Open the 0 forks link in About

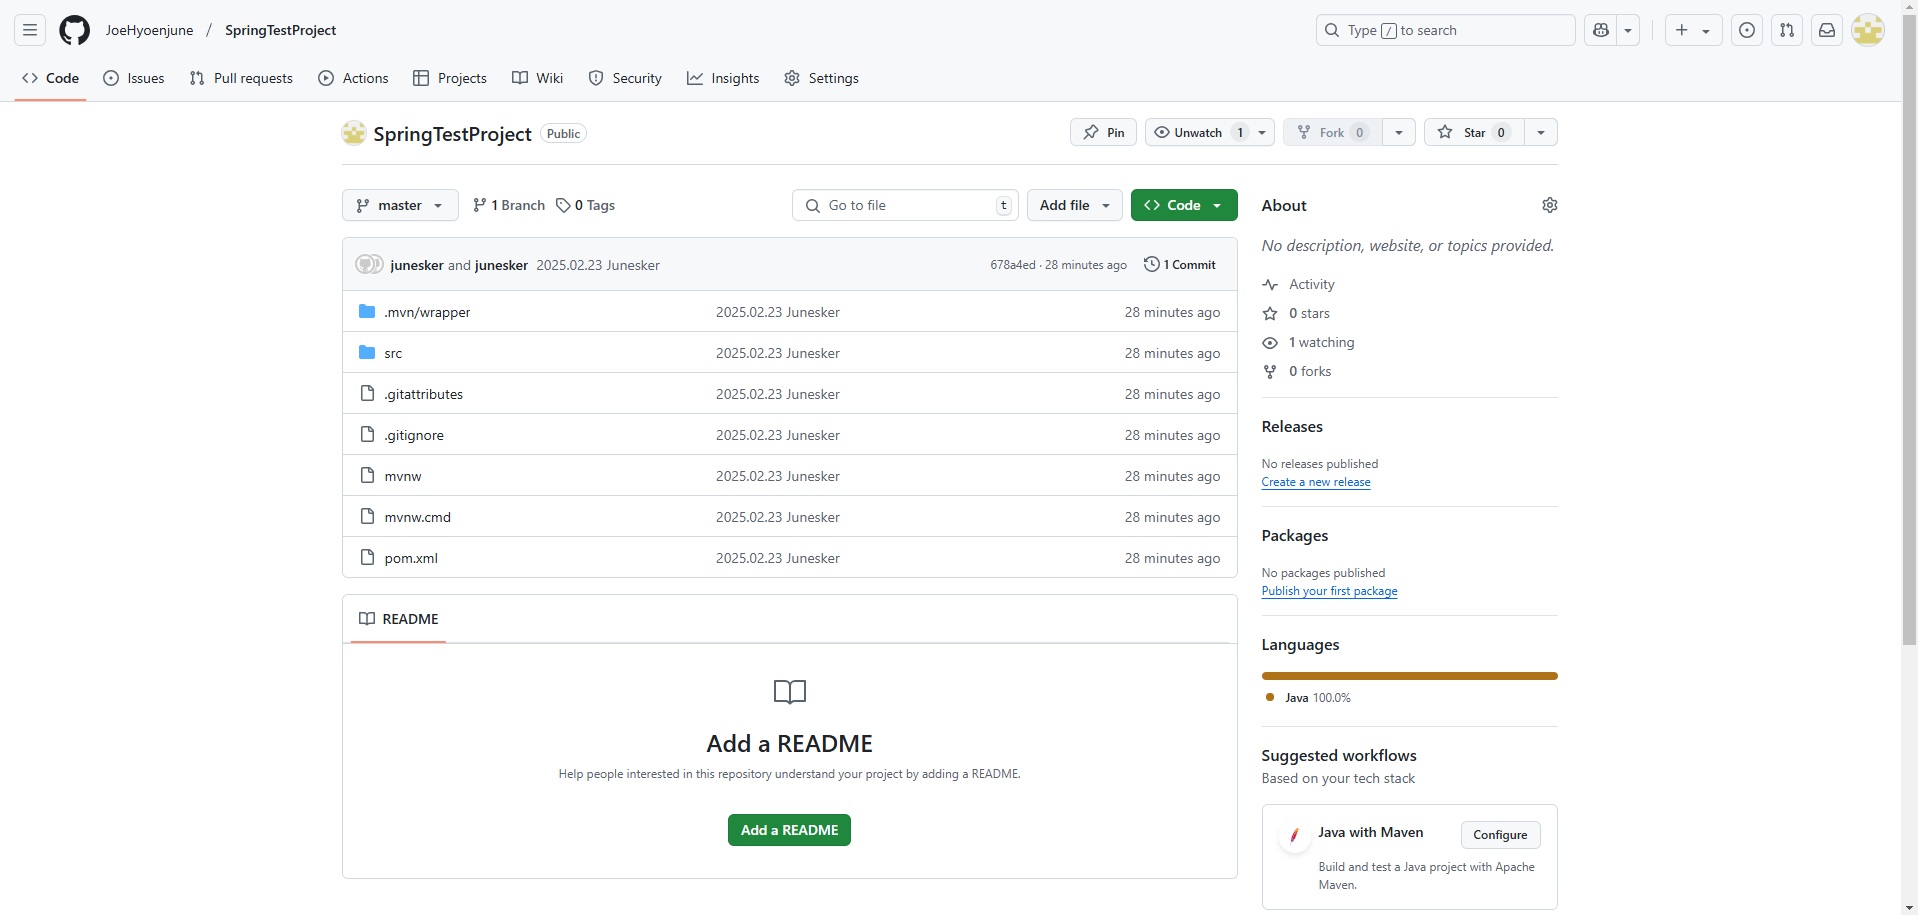[1297, 371]
